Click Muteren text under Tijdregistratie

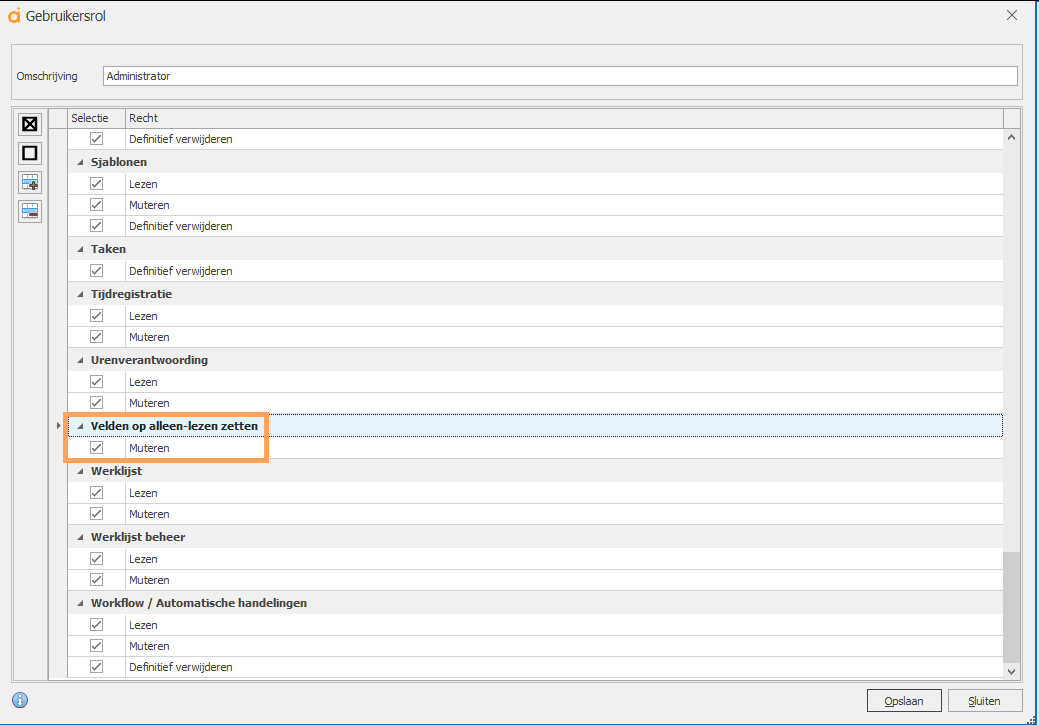coord(149,337)
